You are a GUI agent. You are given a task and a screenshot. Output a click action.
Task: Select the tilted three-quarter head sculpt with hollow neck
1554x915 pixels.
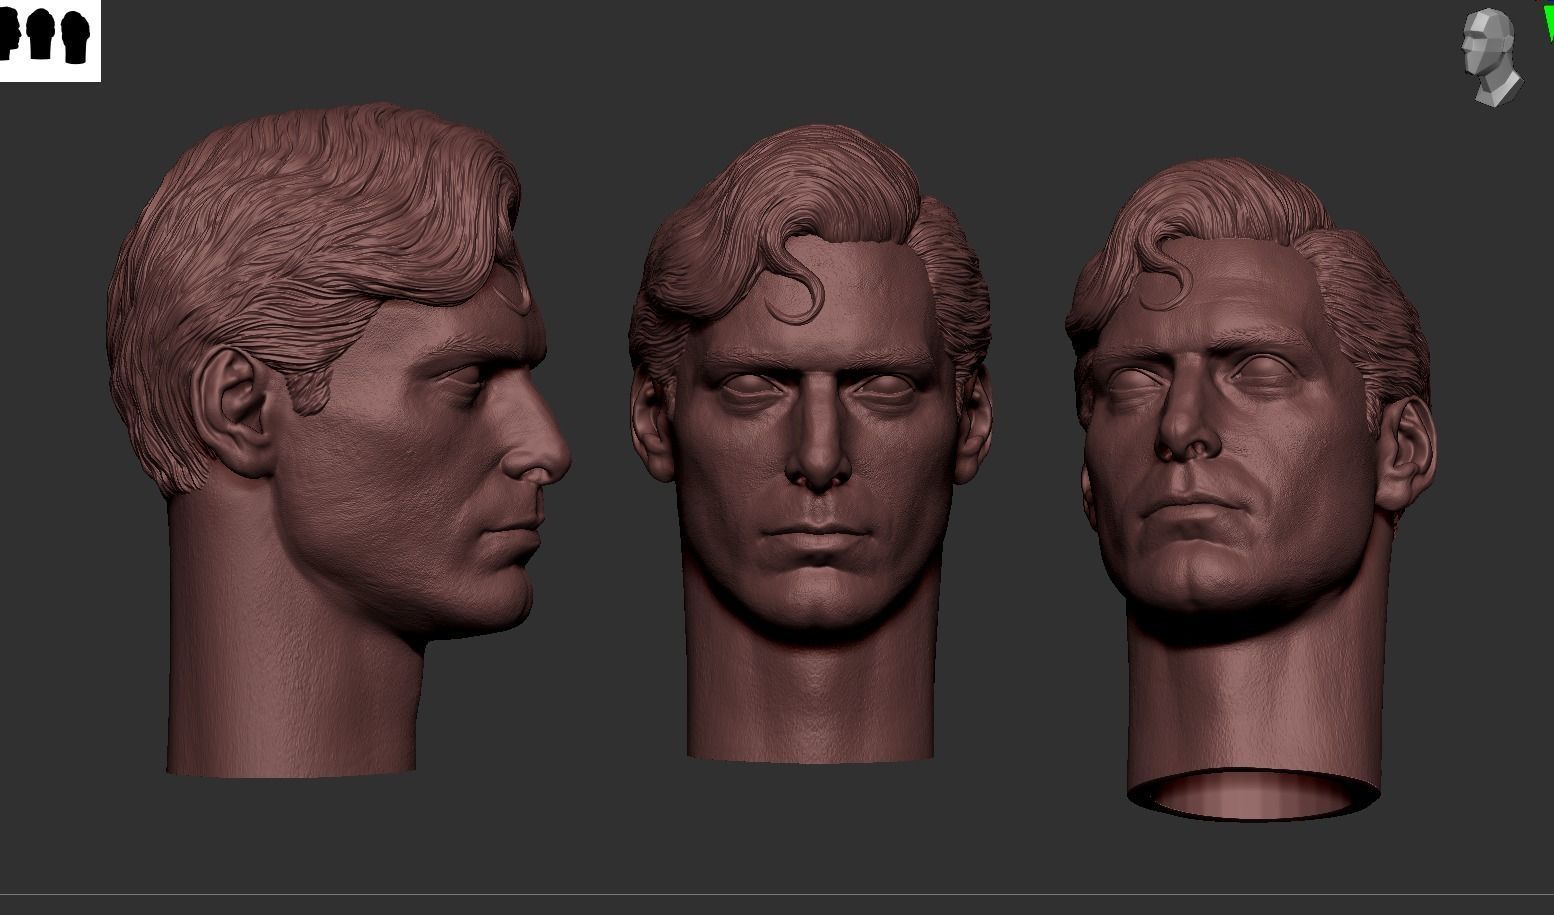pyautogui.click(x=1251, y=490)
